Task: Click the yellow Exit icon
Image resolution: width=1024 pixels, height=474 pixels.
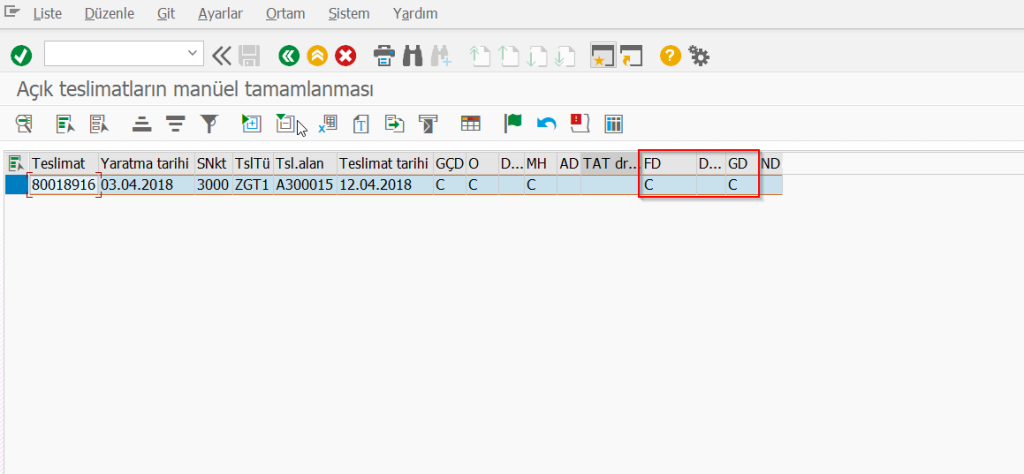Action: pos(317,56)
